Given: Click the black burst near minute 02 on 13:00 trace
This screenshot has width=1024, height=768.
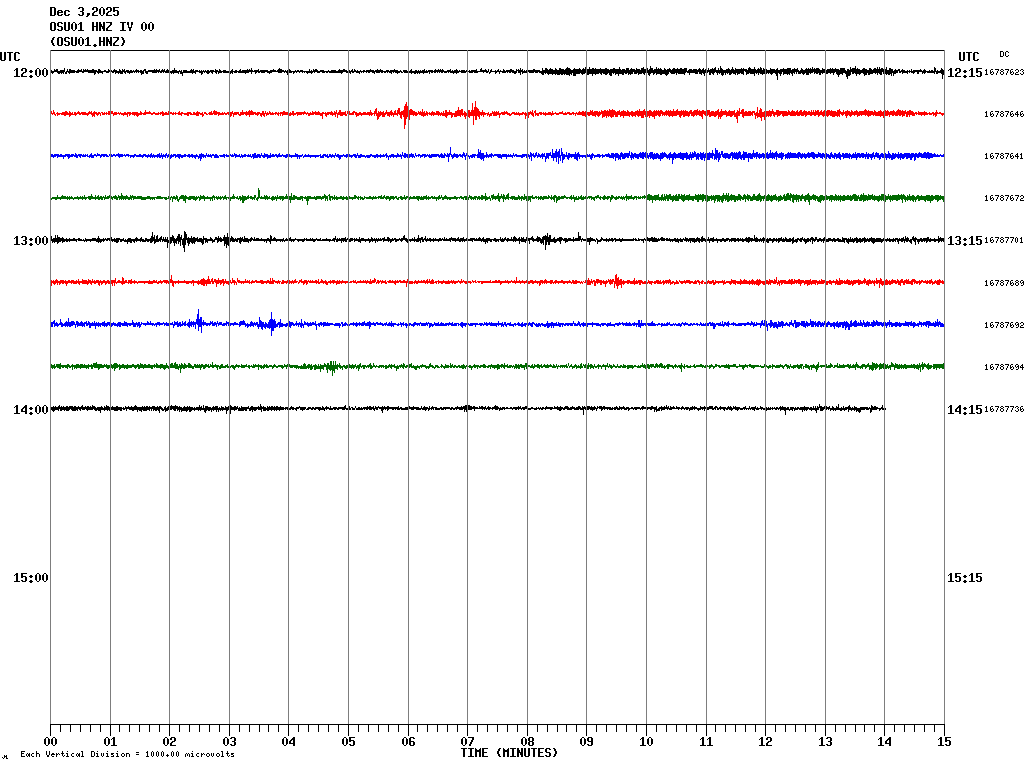Looking at the screenshot, I should click(x=181, y=240).
